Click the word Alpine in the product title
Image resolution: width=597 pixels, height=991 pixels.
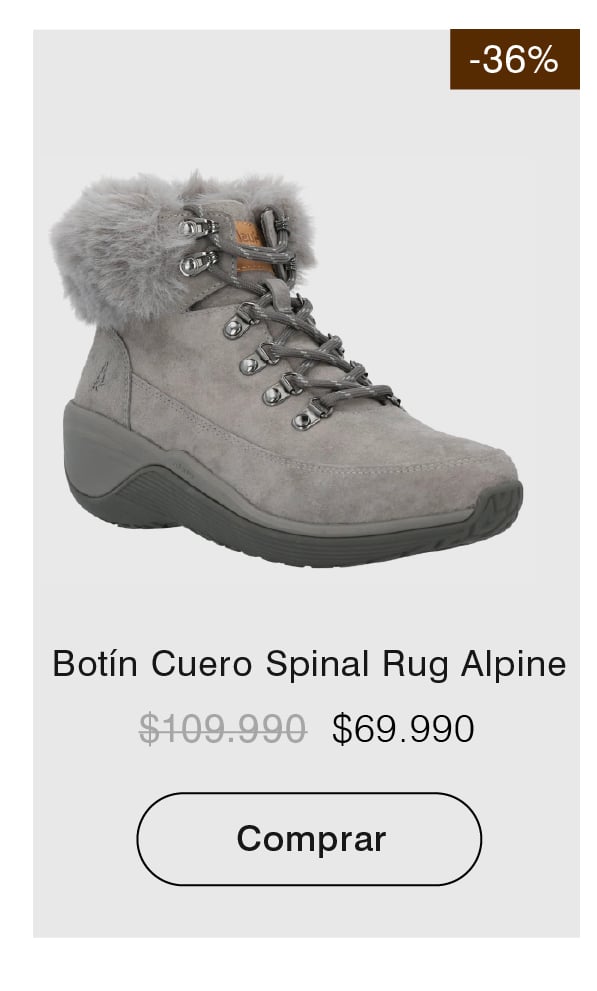pos(513,664)
